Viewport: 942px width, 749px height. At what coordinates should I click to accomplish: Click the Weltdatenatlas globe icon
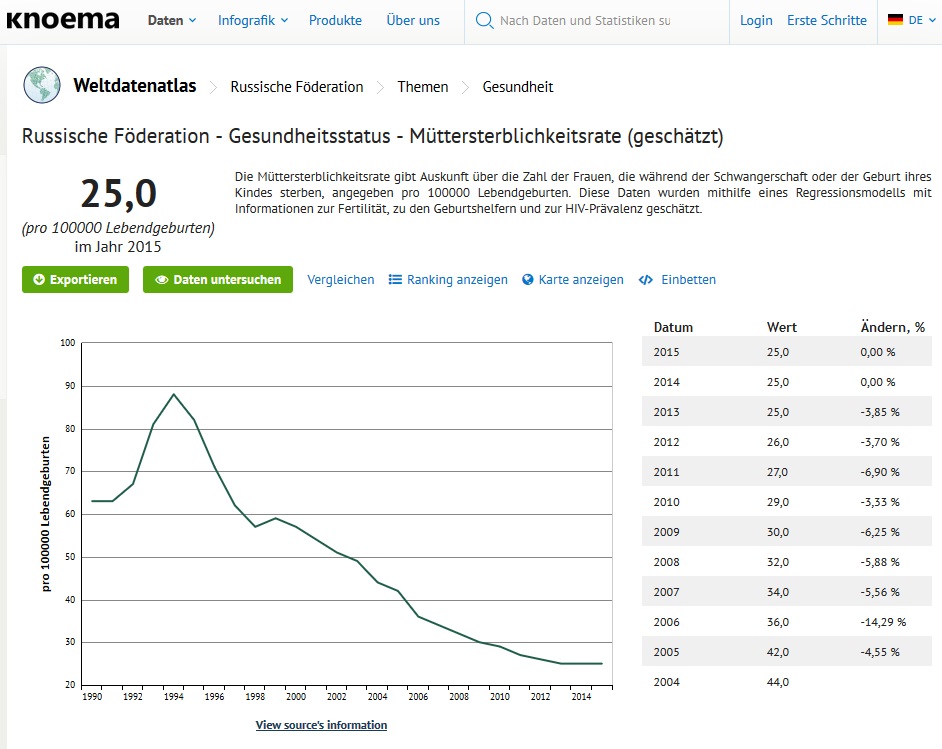coord(42,85)
